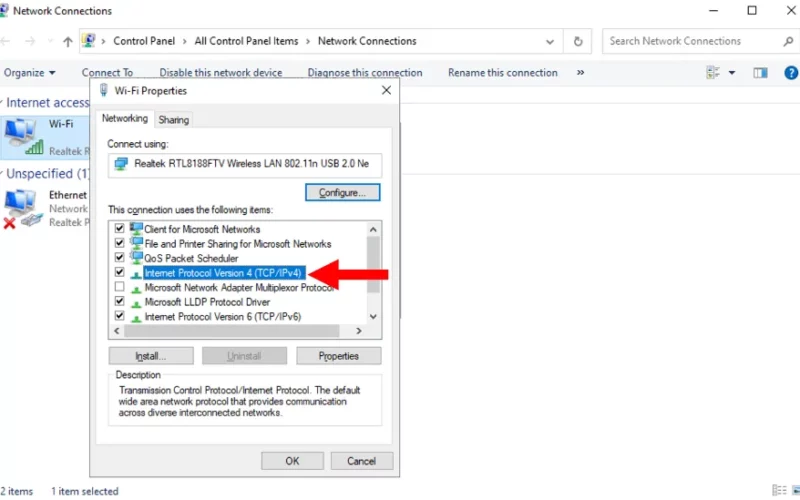Click the Control Panel breadcrumb
Screen dimensions: 800x500
pyautogui.click(x=144, y=41)
